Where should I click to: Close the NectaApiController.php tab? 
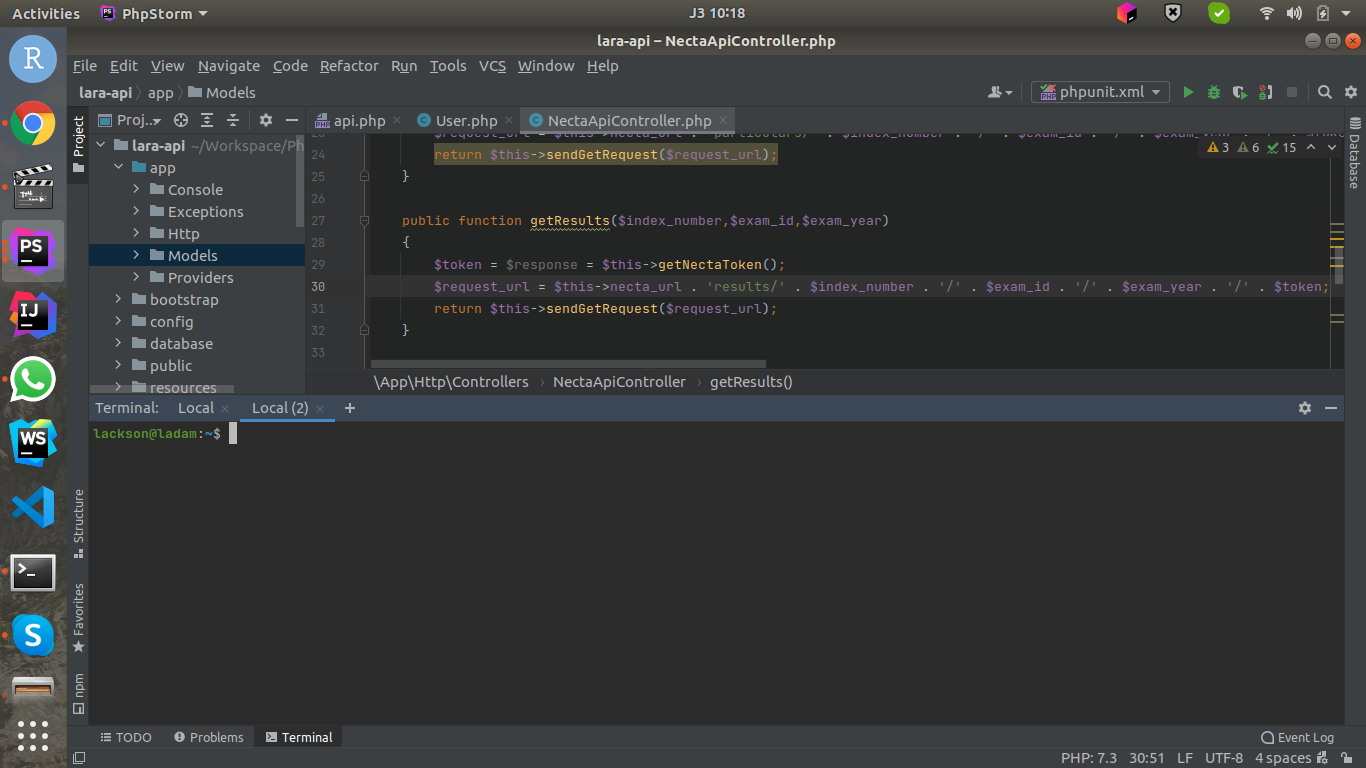coord(723,120)
